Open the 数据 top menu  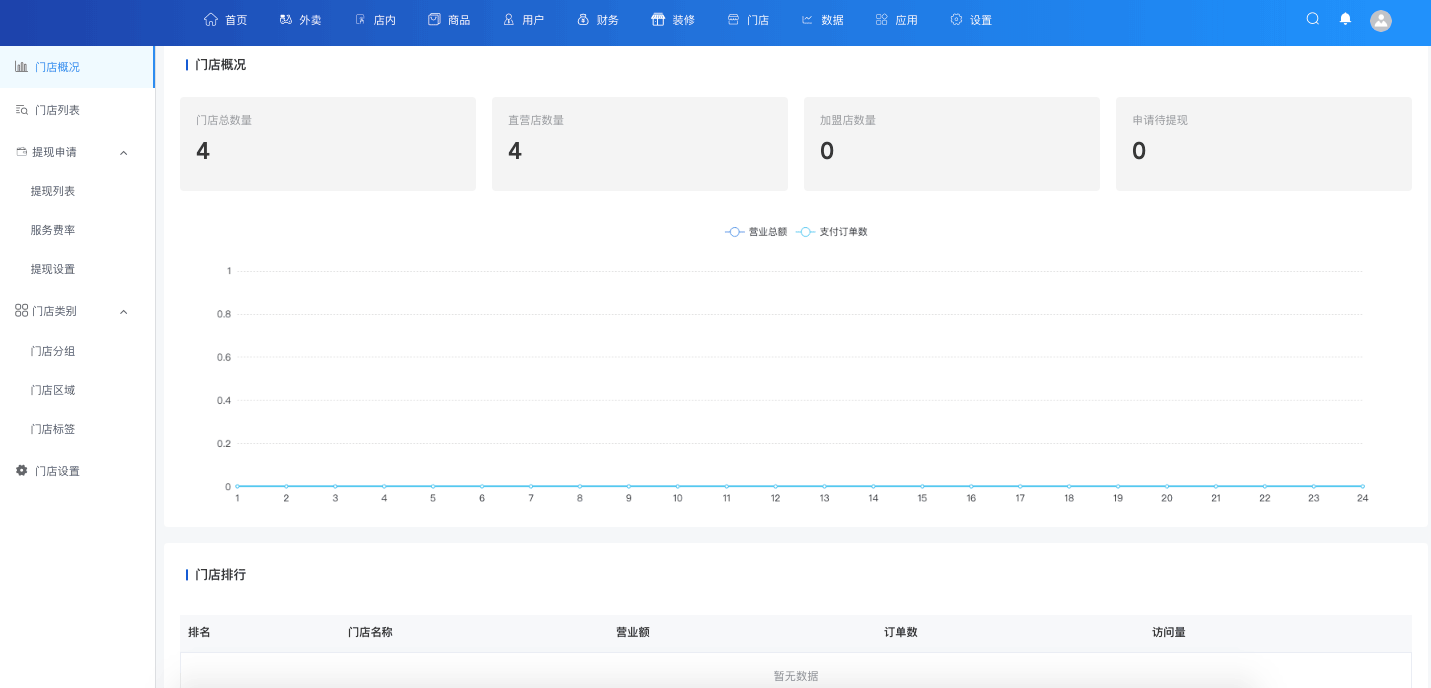822,20
